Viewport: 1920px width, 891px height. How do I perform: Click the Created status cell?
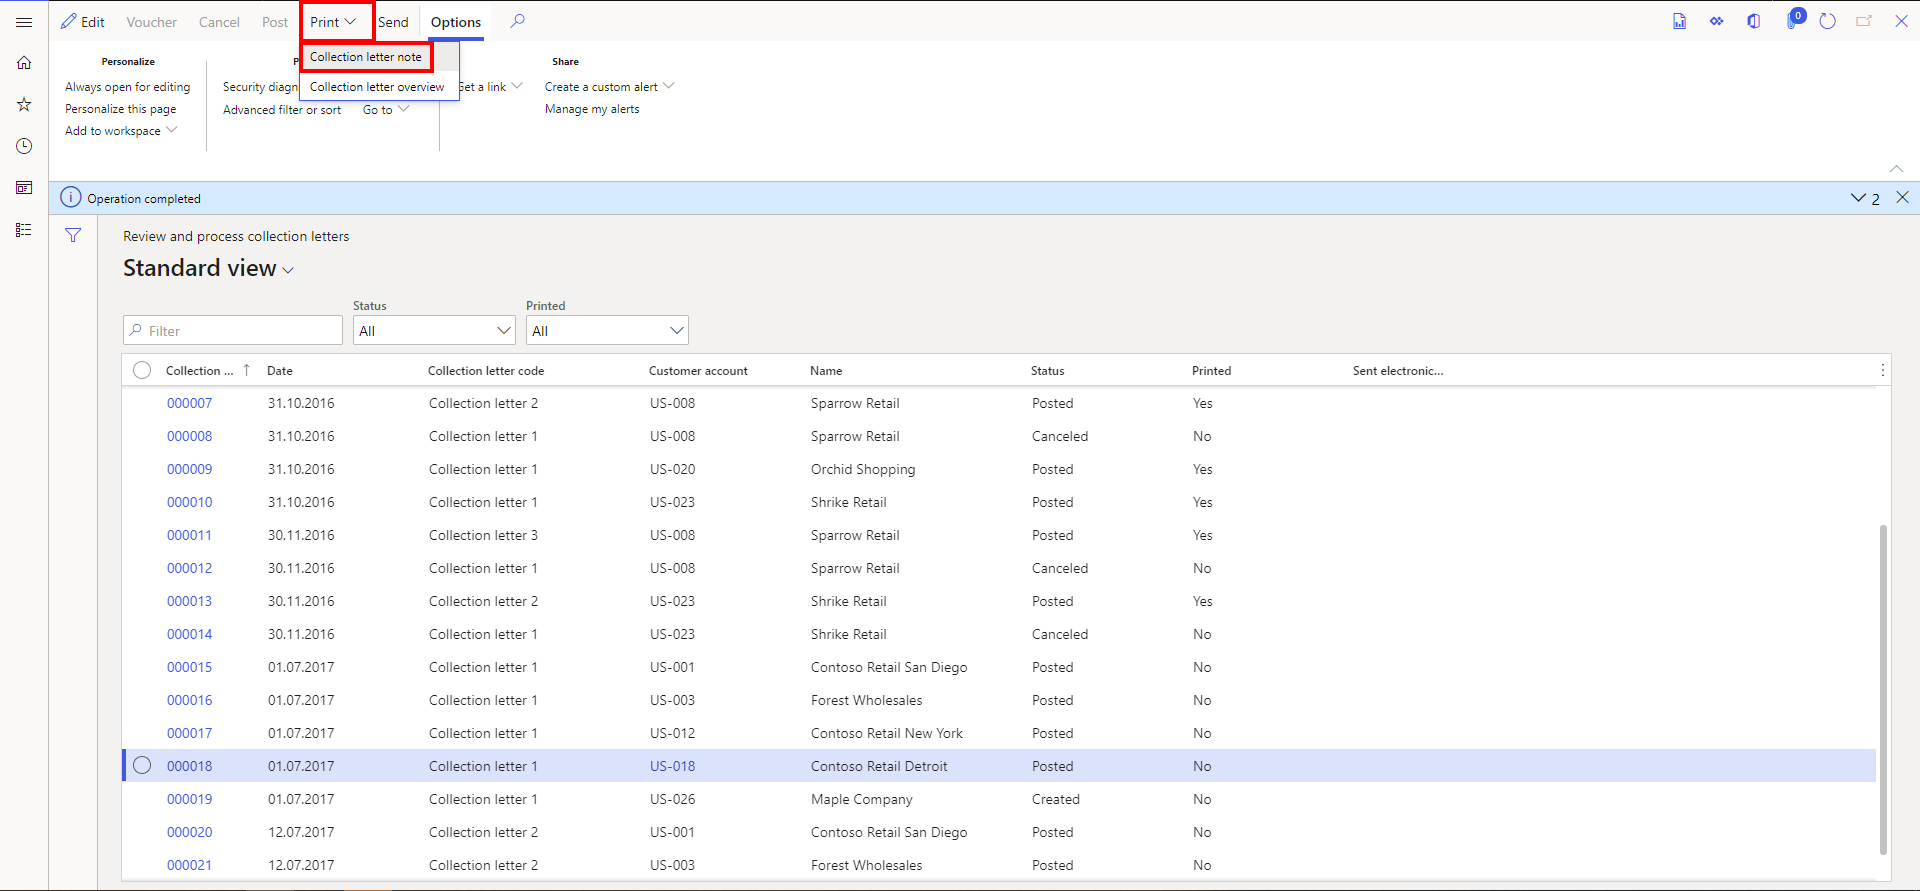(1056, 799)
